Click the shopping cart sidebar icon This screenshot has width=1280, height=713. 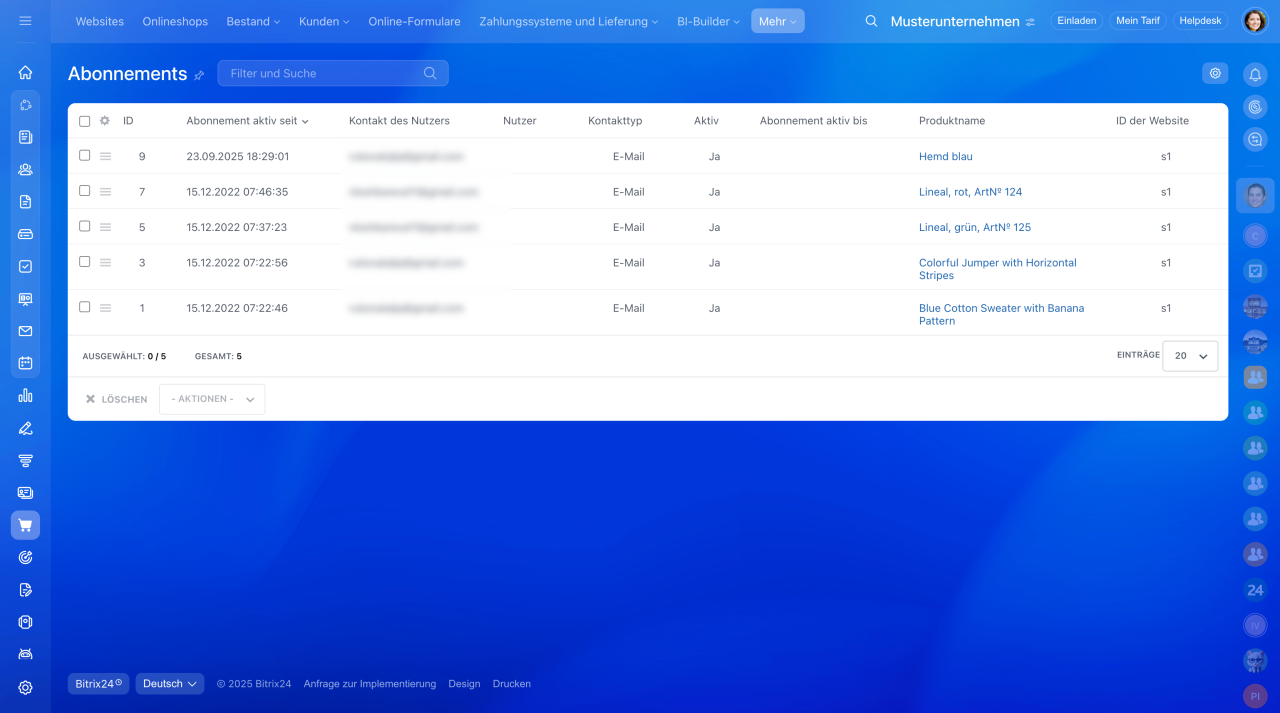coord(25,525)
